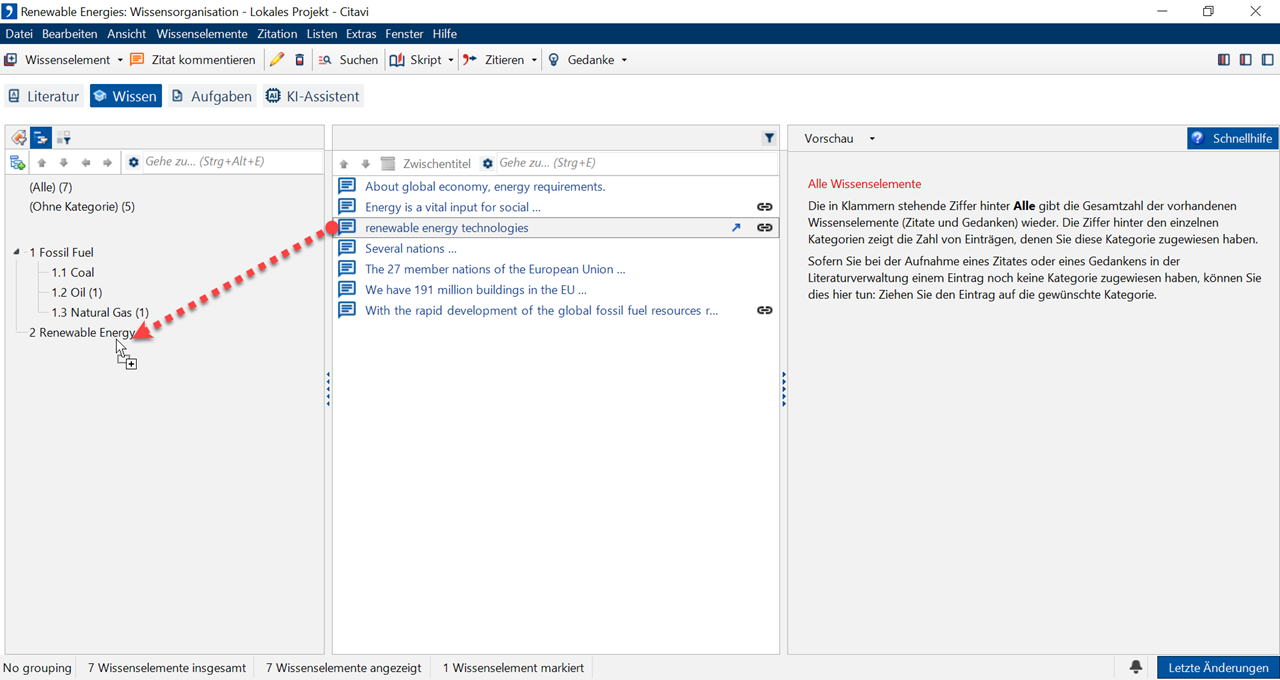
Task: Click link icon on 'Energy is a vital input' row
Action: (764, 207)
